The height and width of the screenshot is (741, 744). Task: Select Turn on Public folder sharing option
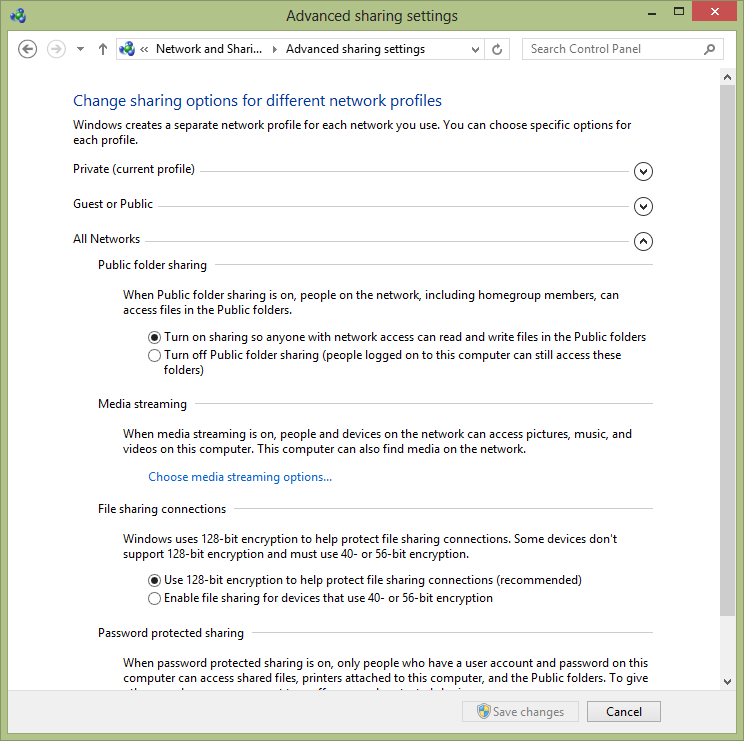tap(154, 337)
